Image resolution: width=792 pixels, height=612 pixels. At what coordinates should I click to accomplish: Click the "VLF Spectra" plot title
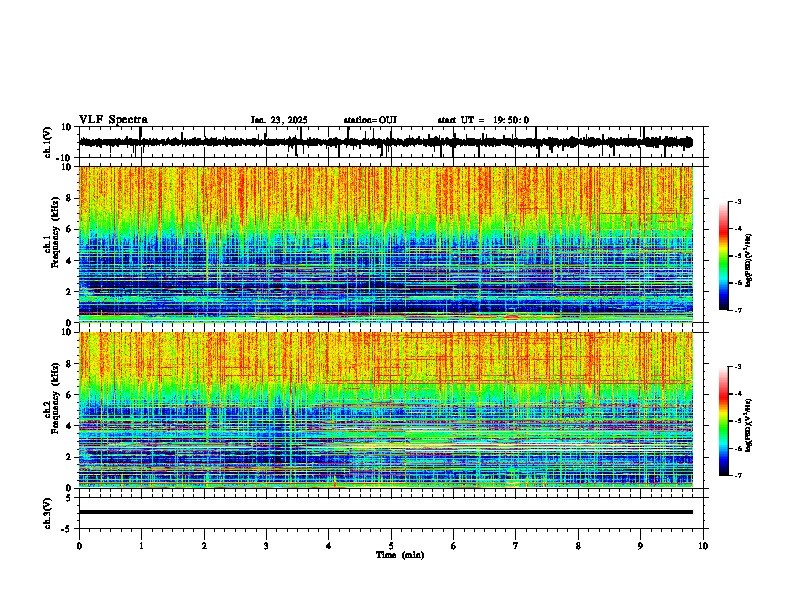tap(113, 120)
